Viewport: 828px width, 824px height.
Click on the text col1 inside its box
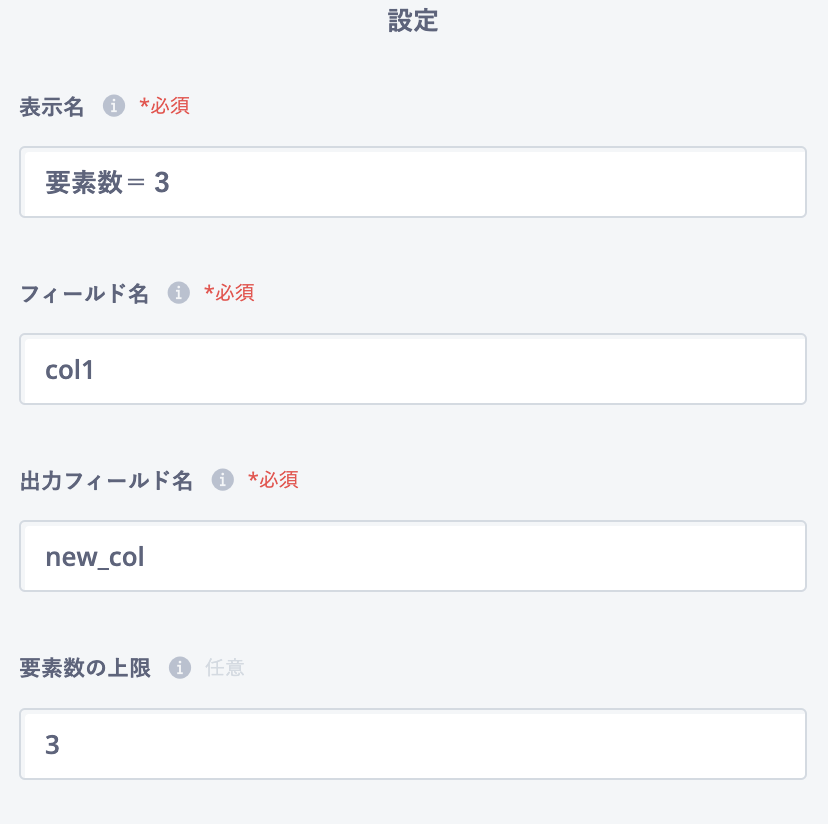click(x=69, y=370)
